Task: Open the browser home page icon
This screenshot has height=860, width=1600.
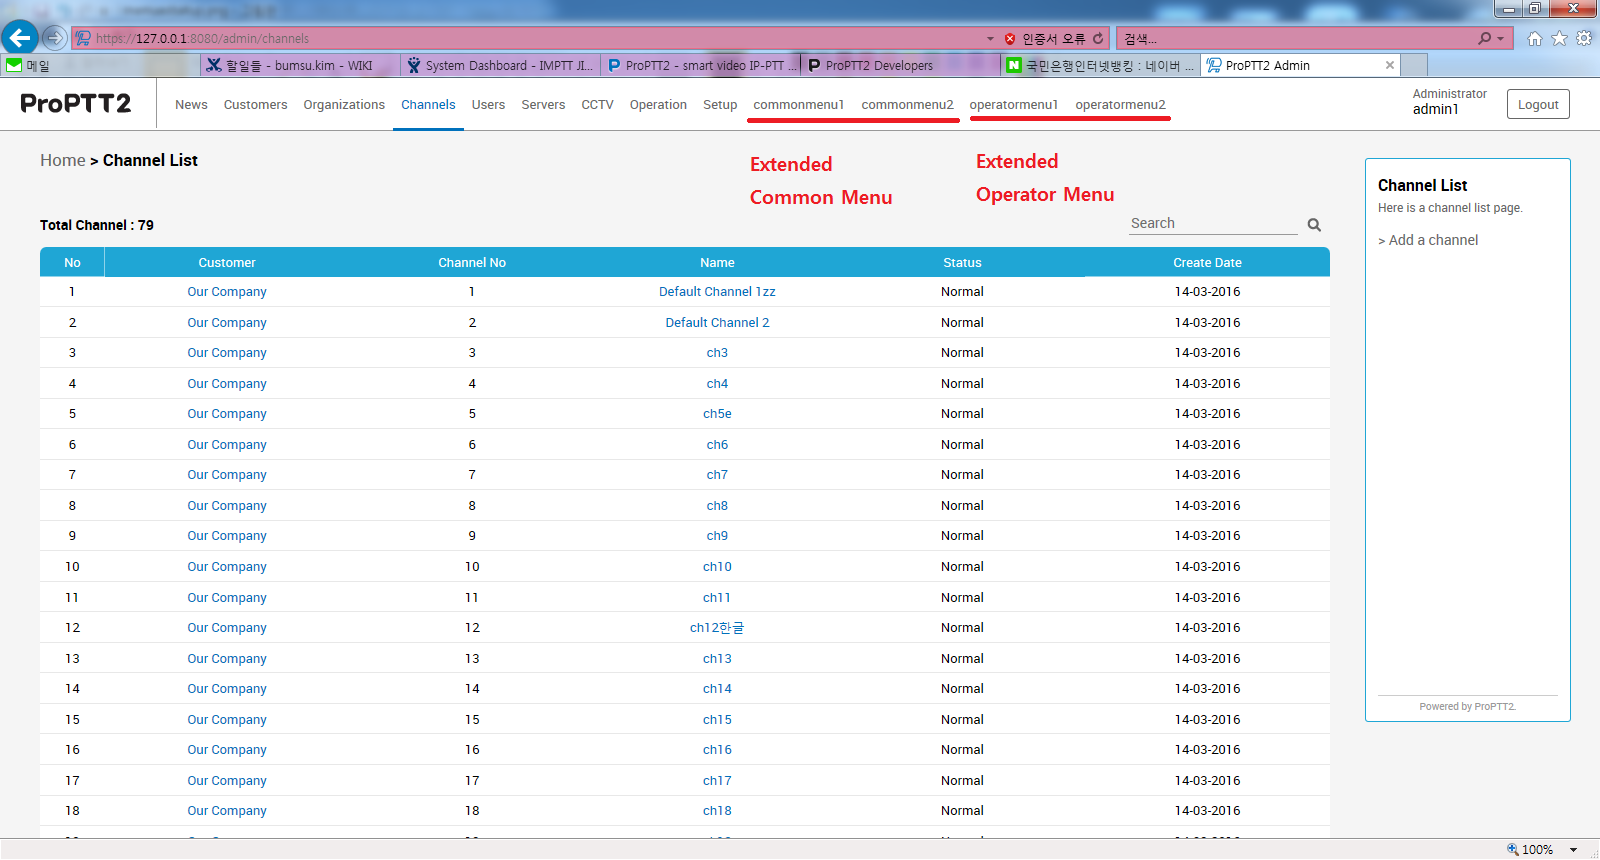Action: point(1534,38)
